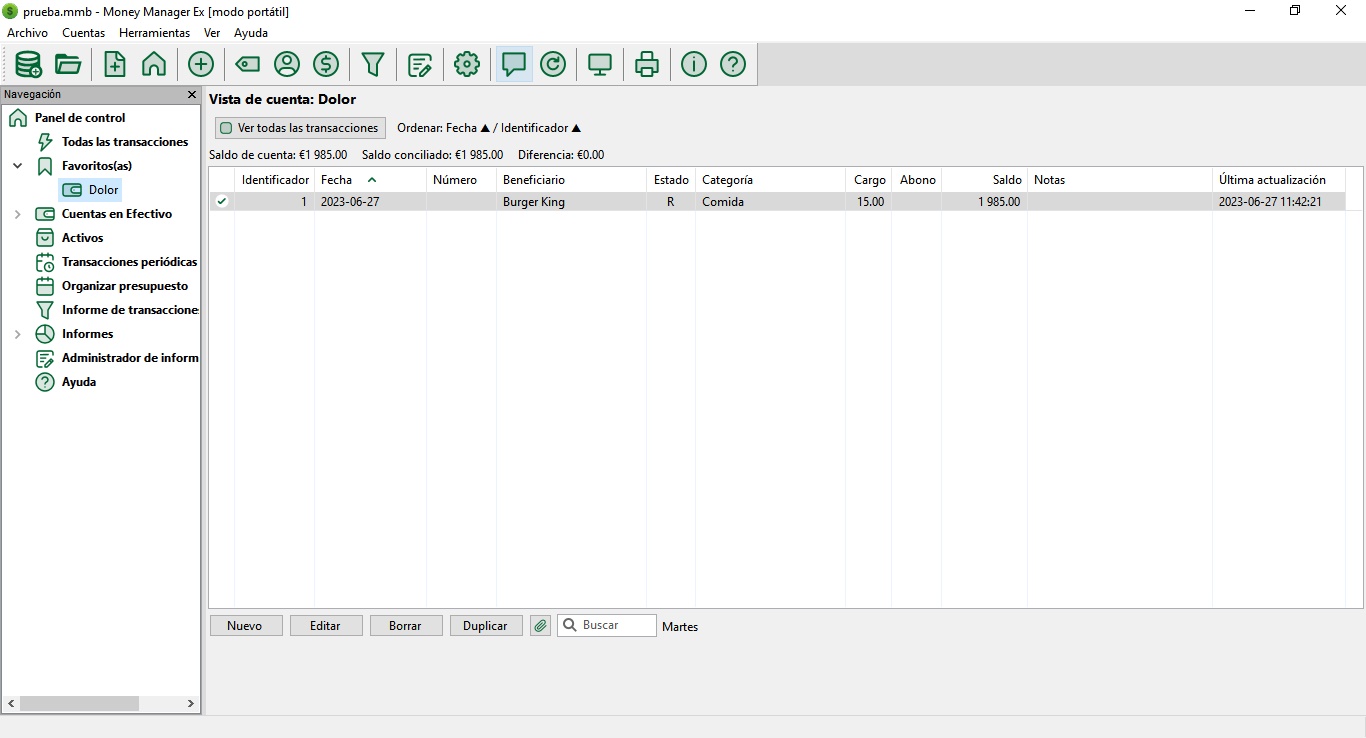Sort by the Saldo column header

tap(984, 180)
